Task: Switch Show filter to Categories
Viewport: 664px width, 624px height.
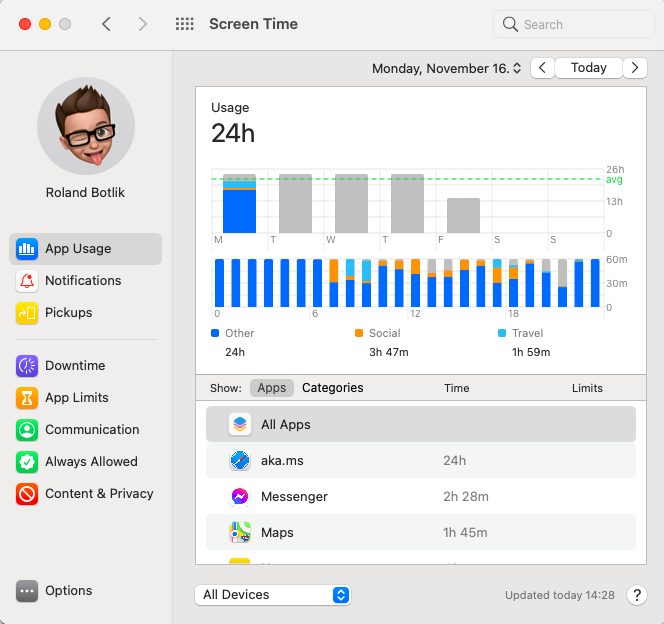Action: [332, 388]
